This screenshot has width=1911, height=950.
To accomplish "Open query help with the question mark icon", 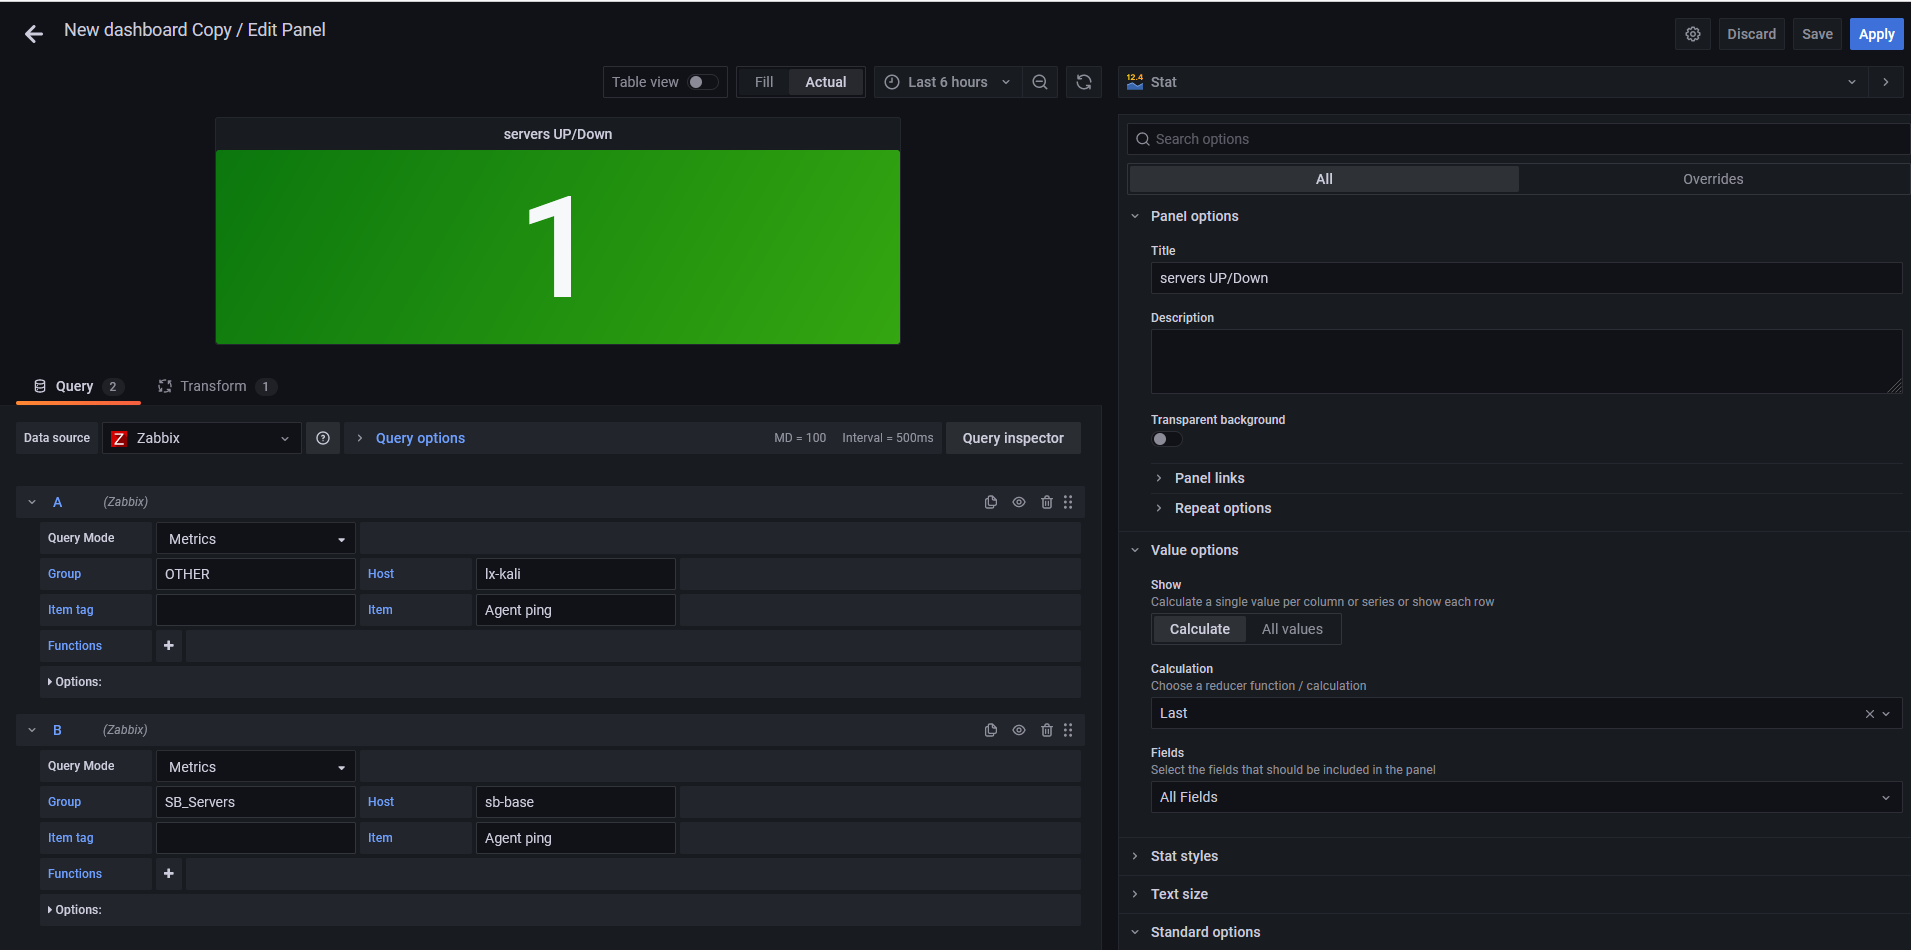I will tap(322, 438).
